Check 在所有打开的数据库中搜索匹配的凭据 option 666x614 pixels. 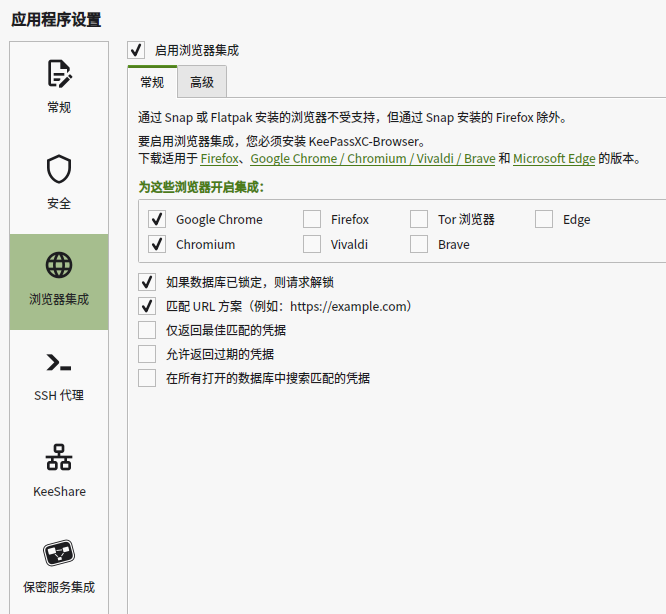[147, 378]
